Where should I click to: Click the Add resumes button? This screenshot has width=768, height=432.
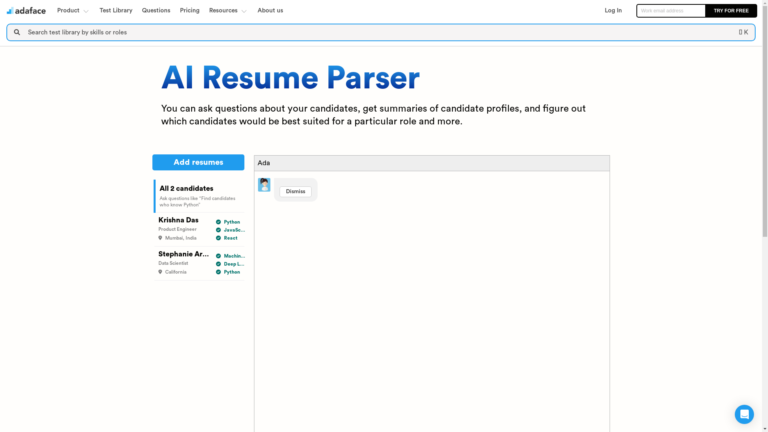pyautogui.click(x=198, y=162)
